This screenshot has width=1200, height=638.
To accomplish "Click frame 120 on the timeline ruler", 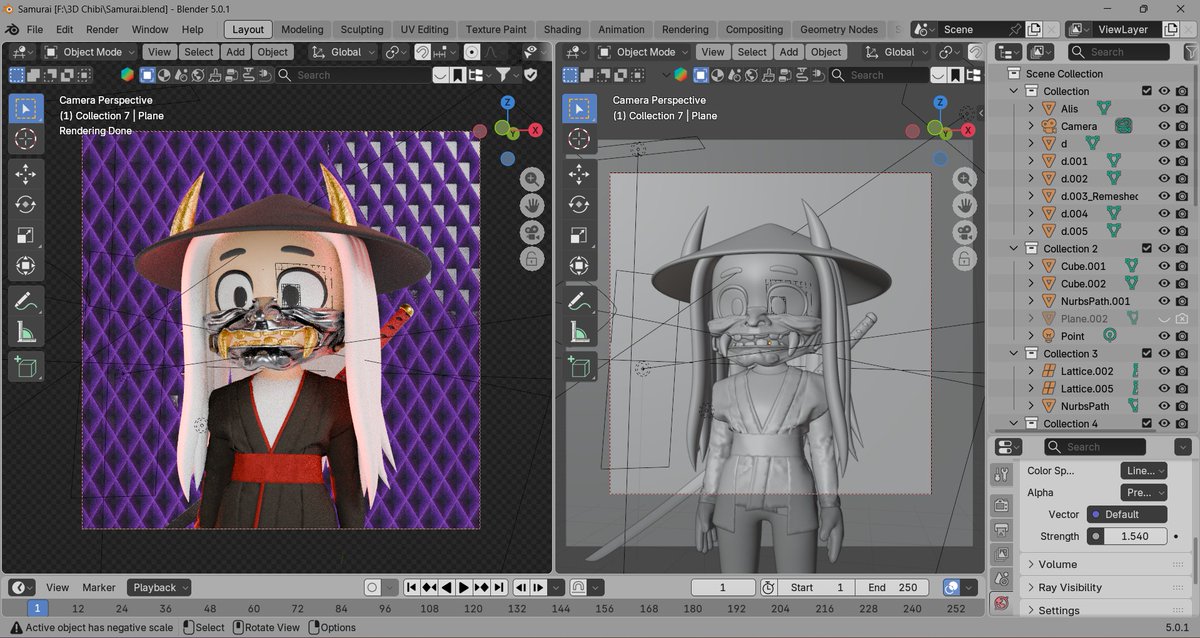I will [473, 608].
